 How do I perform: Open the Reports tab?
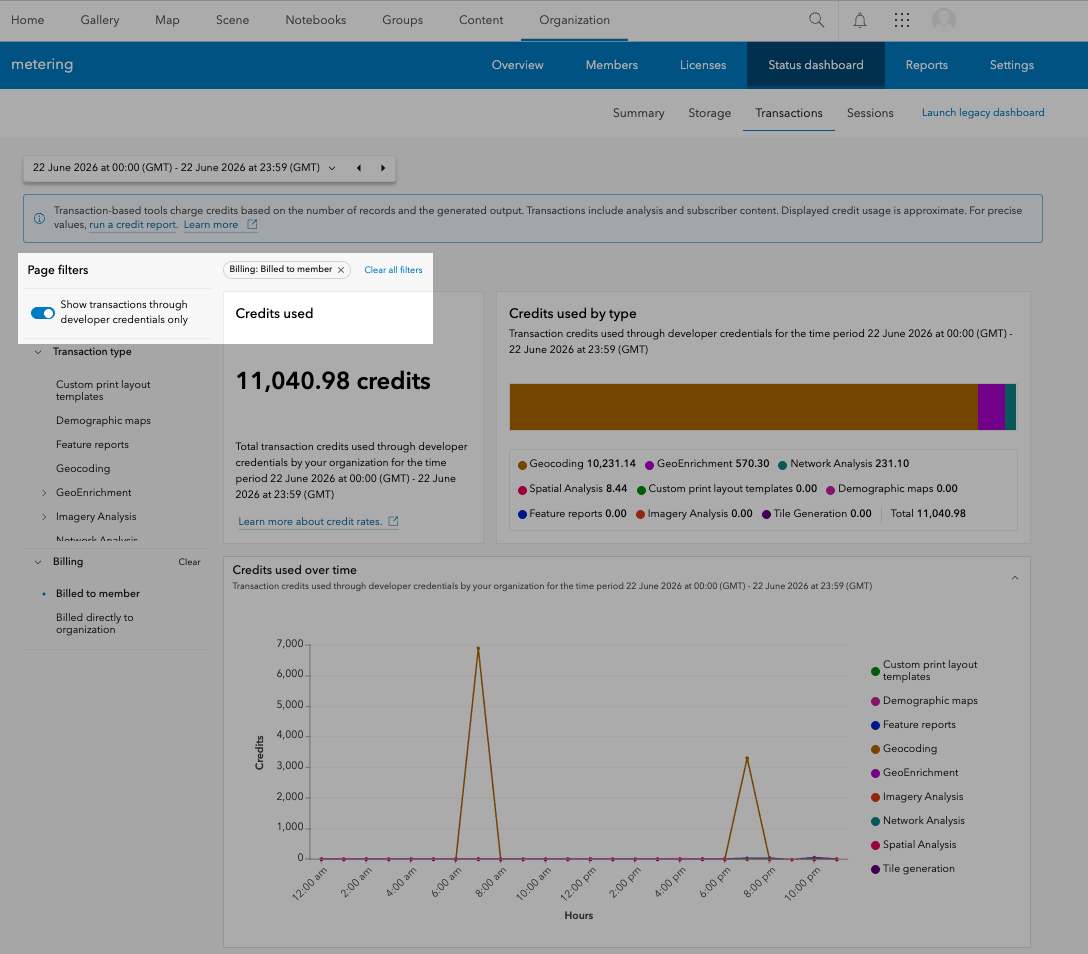(926, 65)
